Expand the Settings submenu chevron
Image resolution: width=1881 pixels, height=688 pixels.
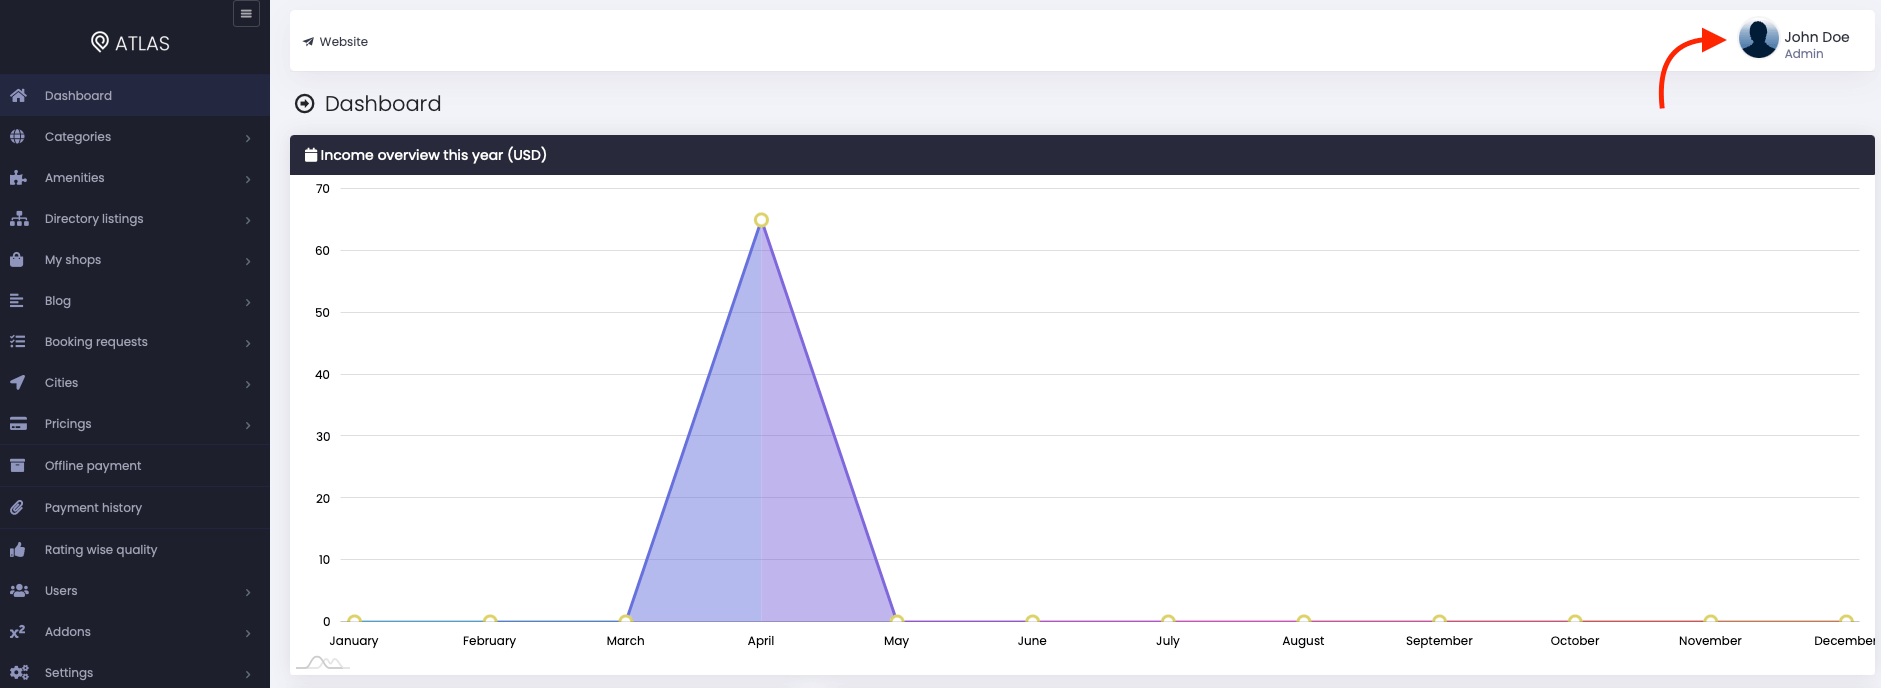click(x=248, y=674)
